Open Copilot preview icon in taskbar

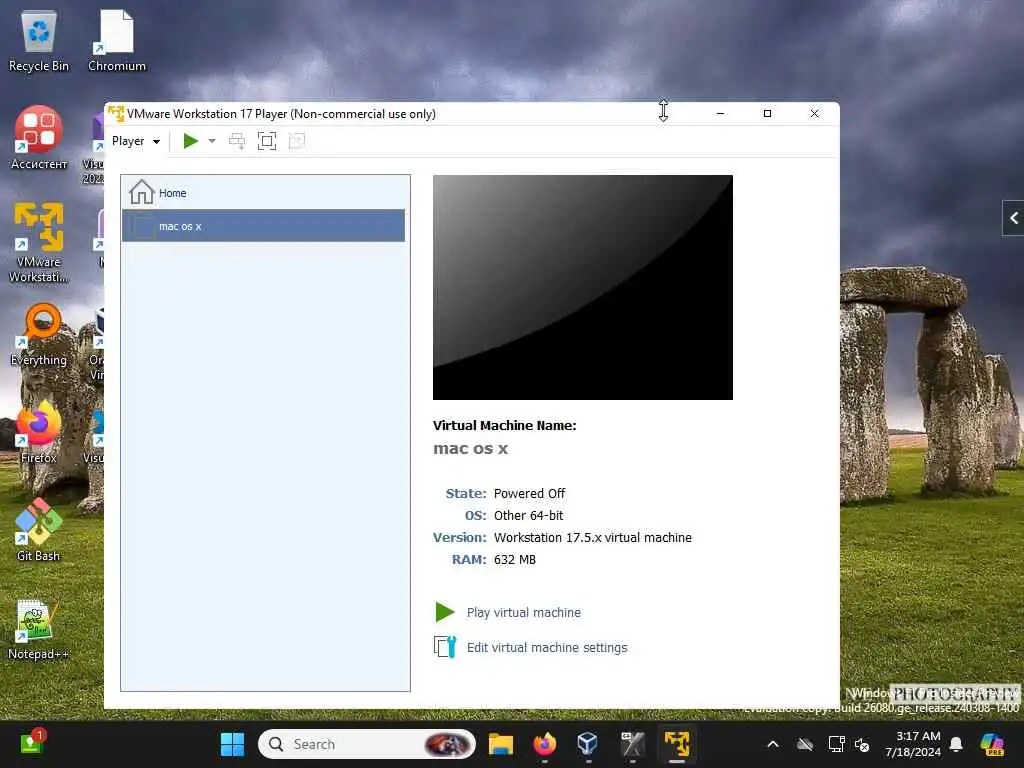pos(993,744)
